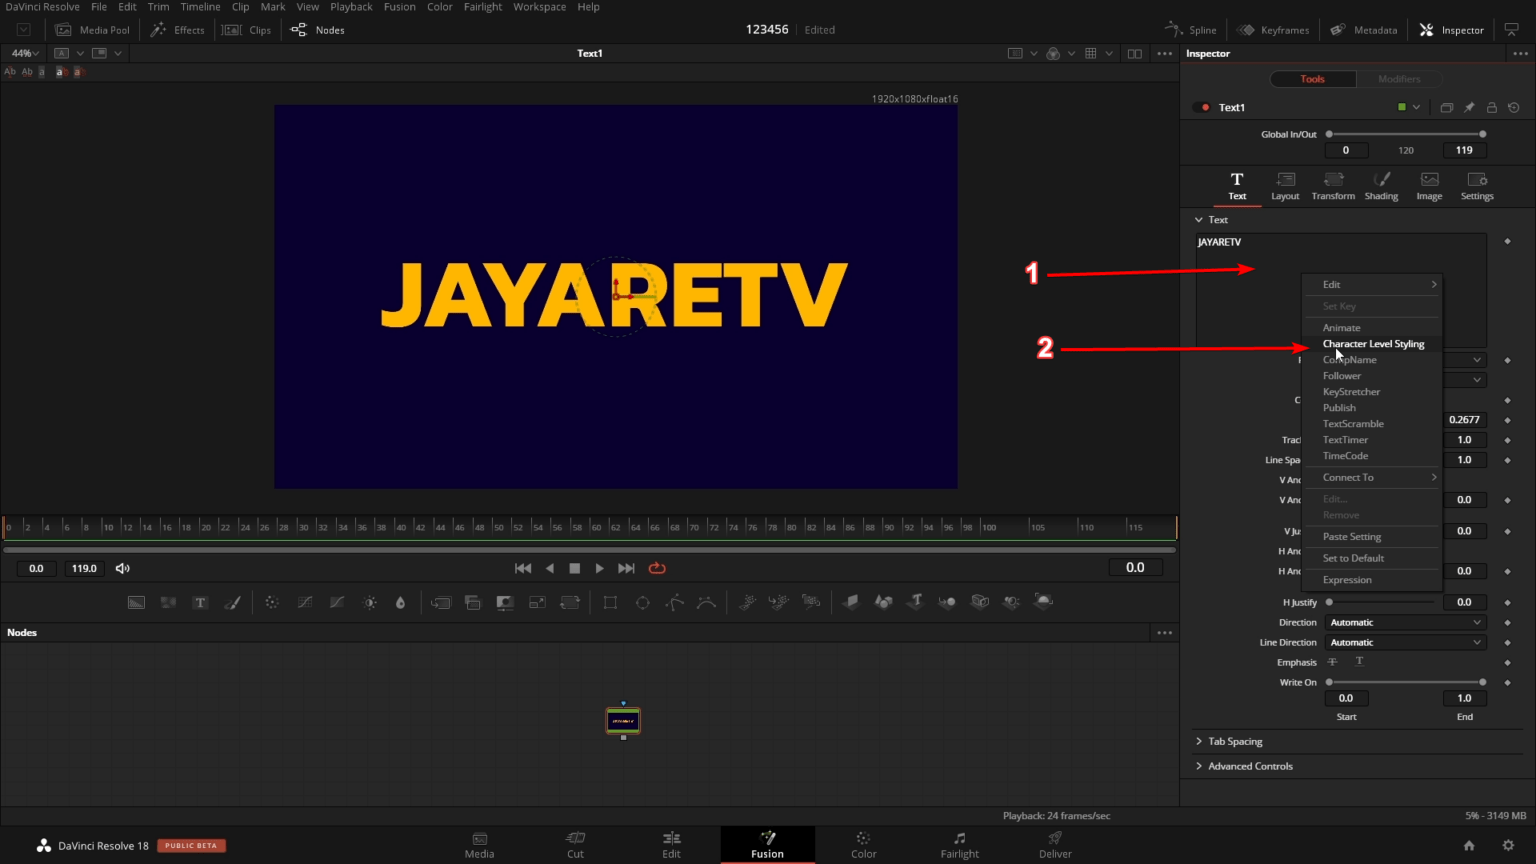Image resolution: width=1536 pixels, height=864 pixels.
Task: Click the Inspector button in the top bar
Action: (x=1450, y=29)
